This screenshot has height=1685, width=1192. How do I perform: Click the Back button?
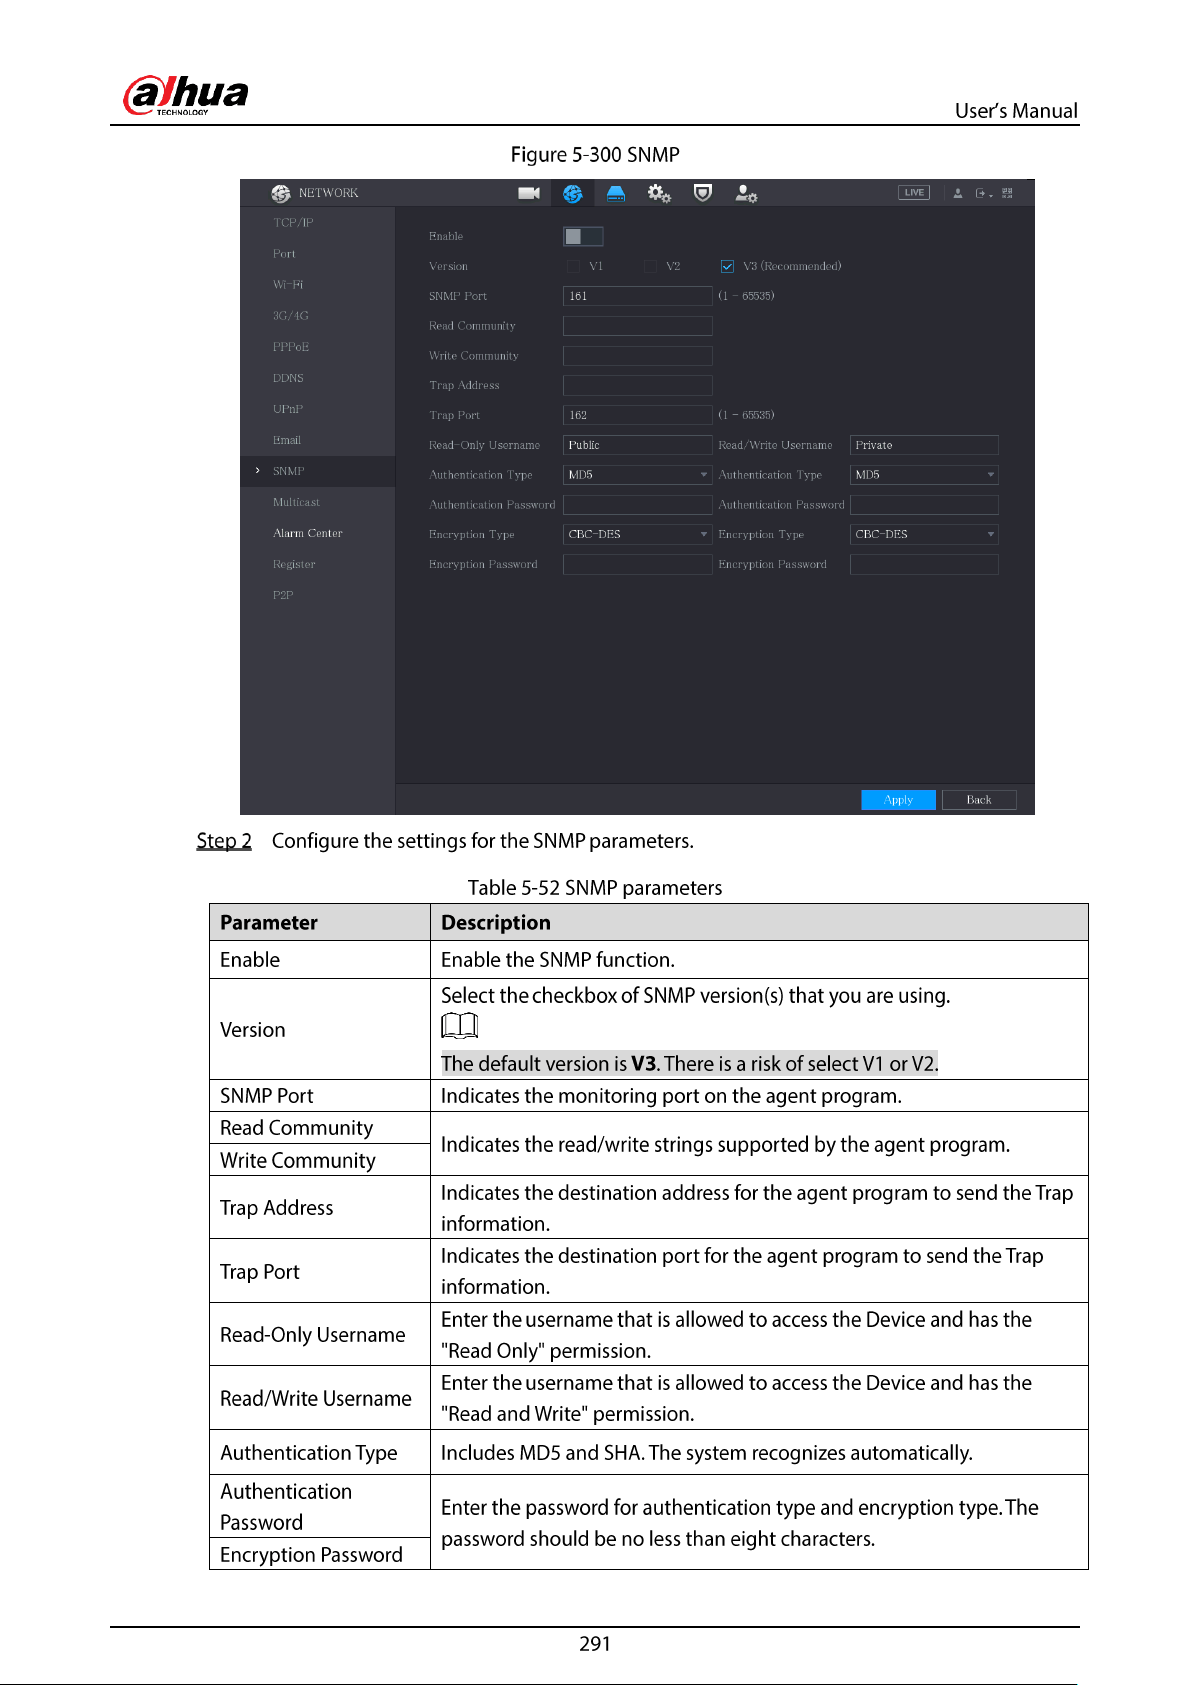[979, 800]
